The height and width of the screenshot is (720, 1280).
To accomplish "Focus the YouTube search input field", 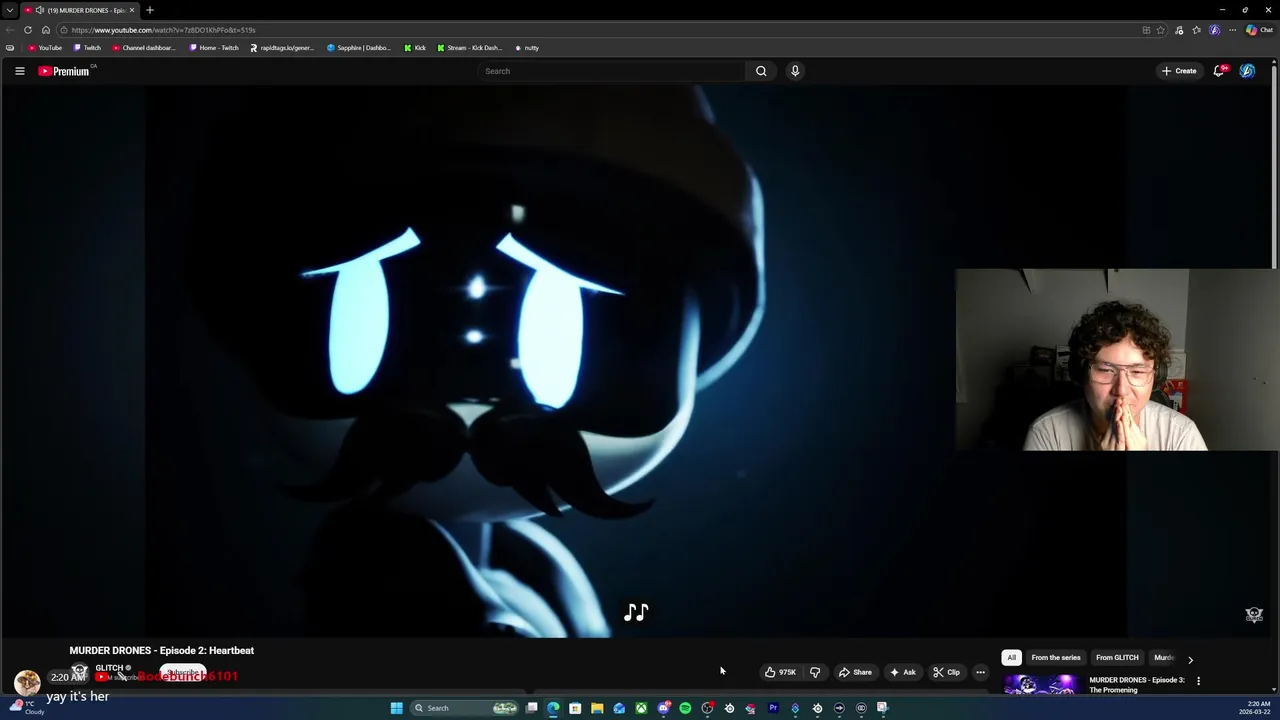I will (612, 71).
